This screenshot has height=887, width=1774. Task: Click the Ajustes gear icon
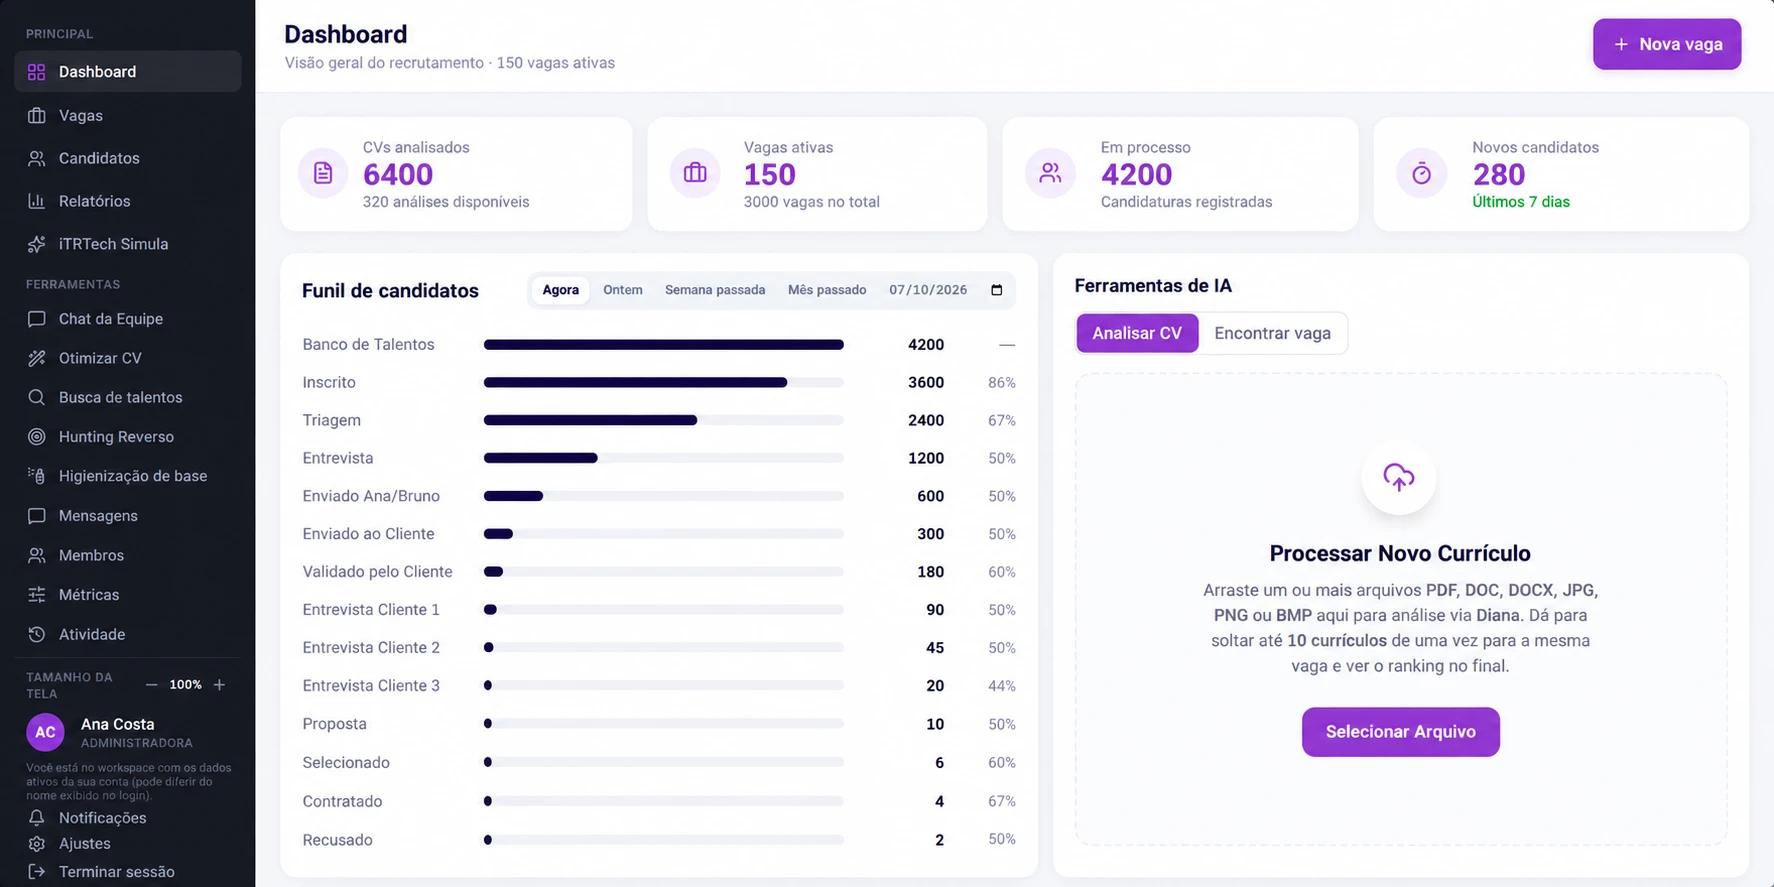(x=37, y=844)
